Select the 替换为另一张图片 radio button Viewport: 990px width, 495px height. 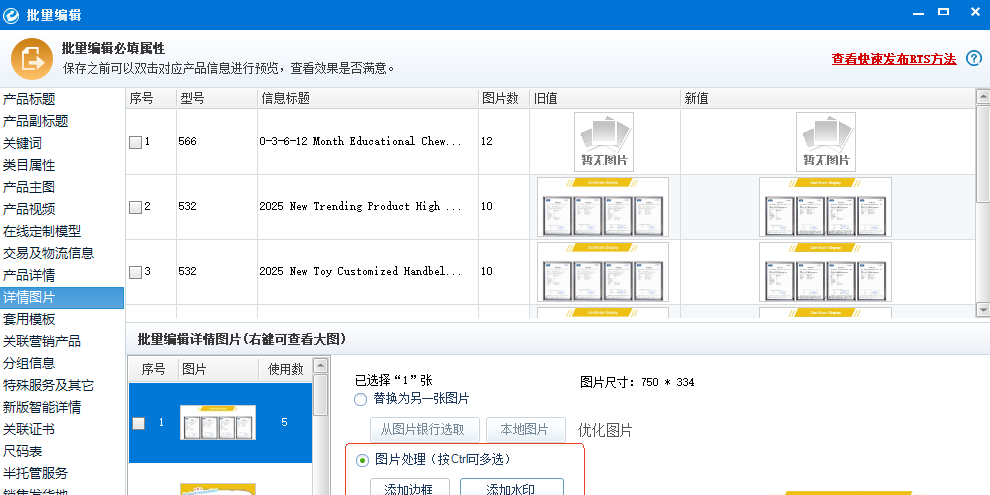[361, 399]
